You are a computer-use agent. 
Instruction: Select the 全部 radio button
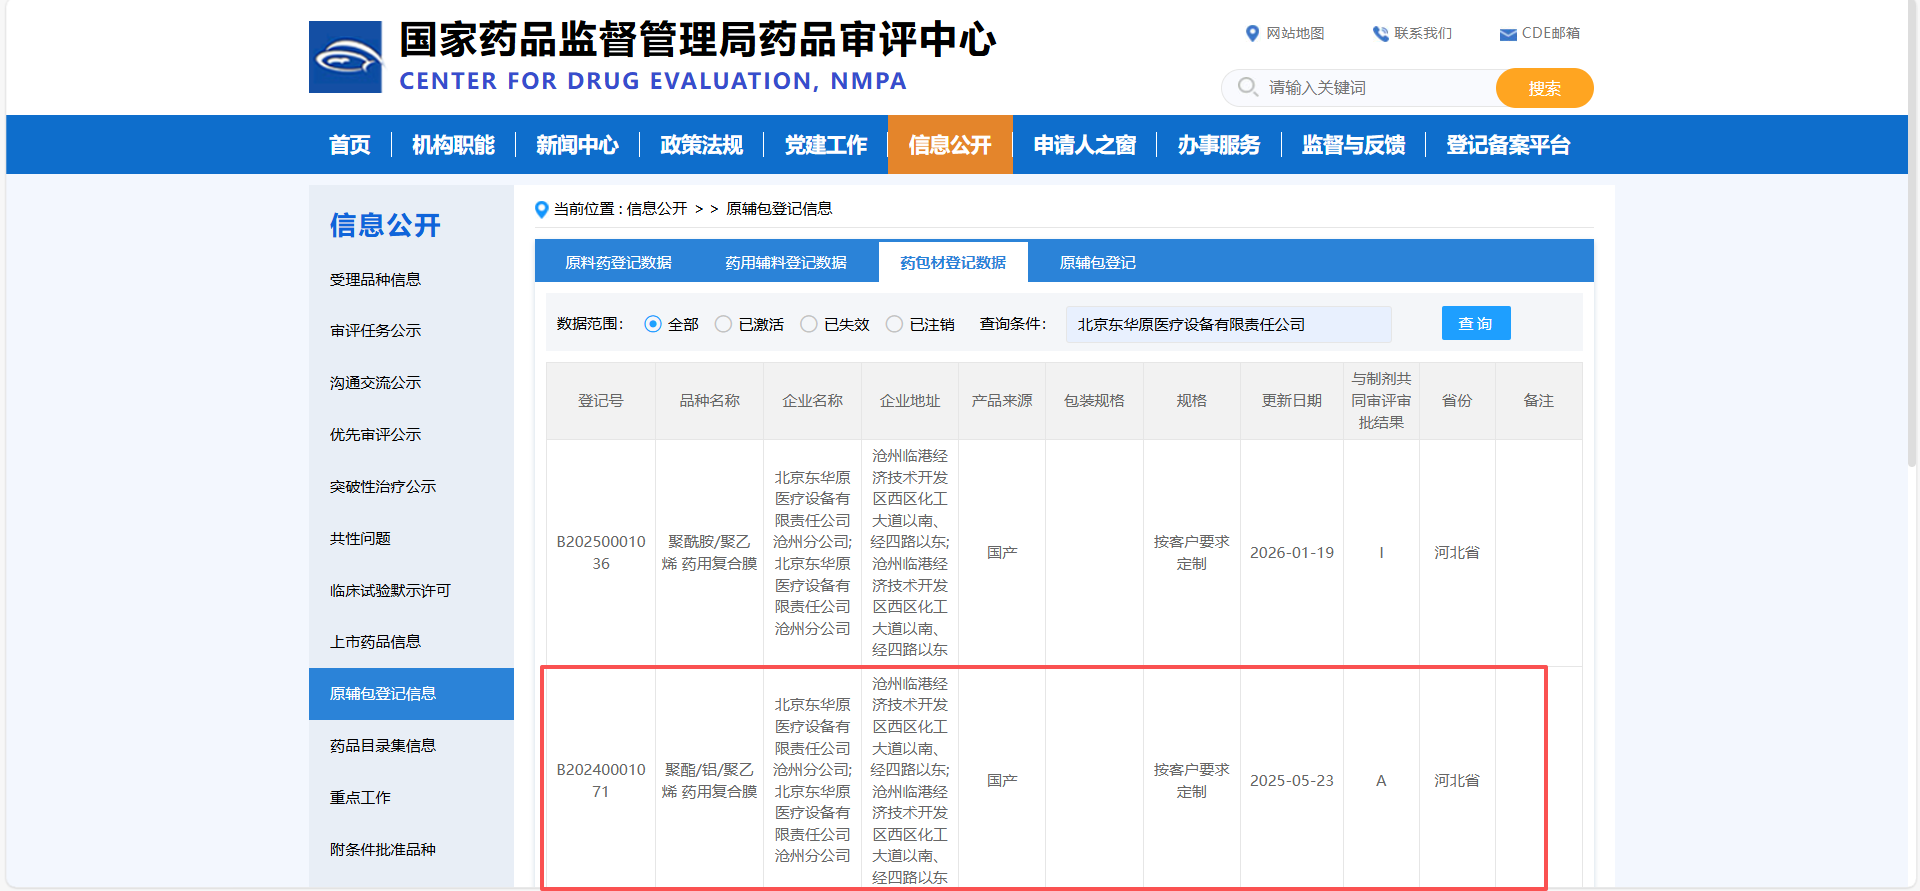653,324
